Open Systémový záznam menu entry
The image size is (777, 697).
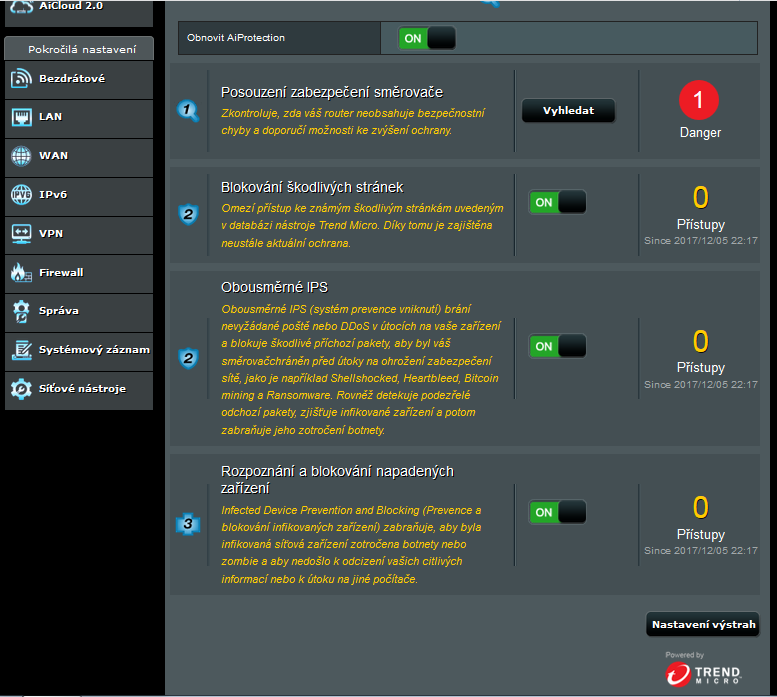(x=79, y=350)
